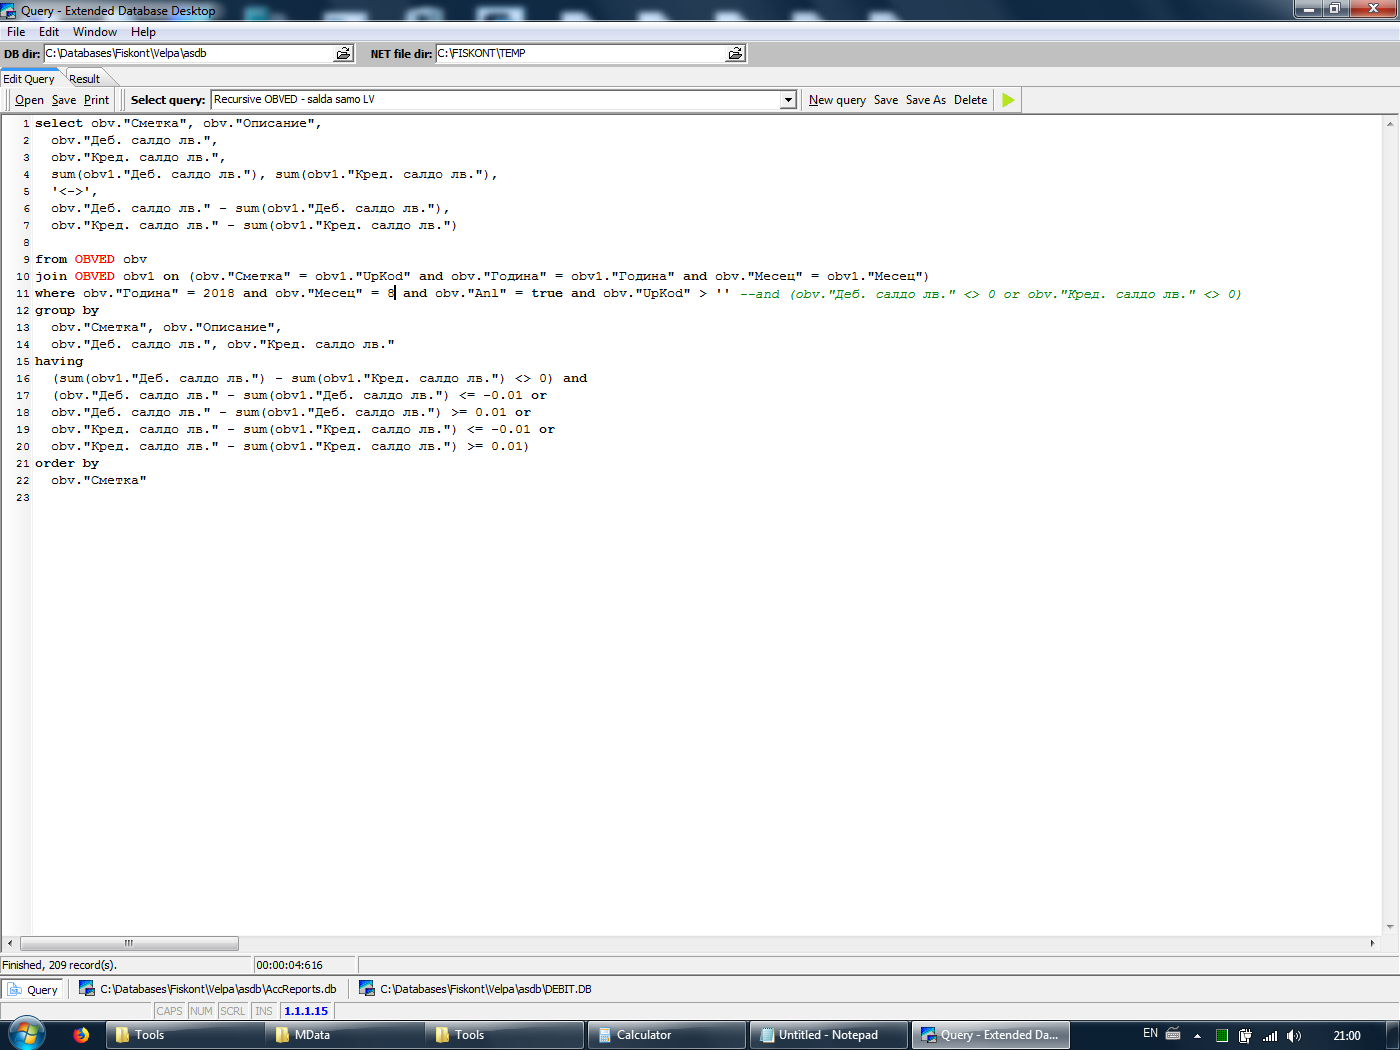Open the second Tools taskbar item

point(503,1035)
